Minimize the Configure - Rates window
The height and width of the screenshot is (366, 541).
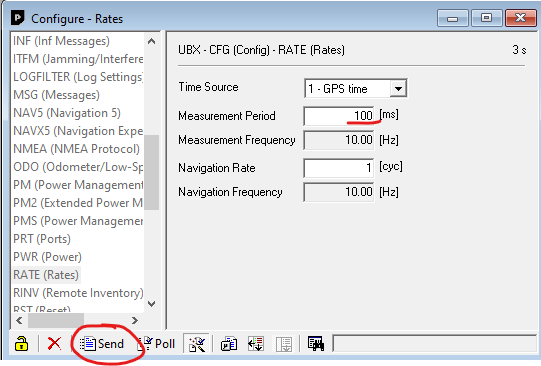(452, 18)
